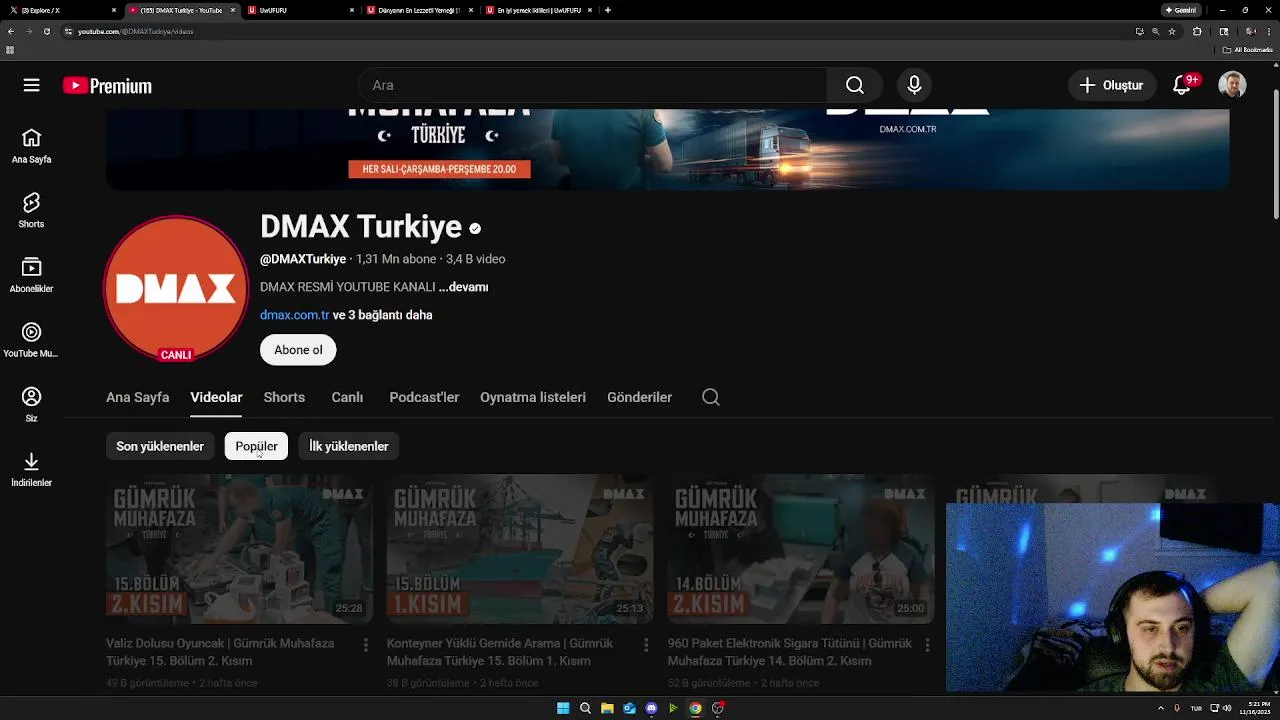The height and width of the screenshot is (720, 1280).
Task: Open 15.Bölüm 2.Kısım video thumbnail
Action: [239, 549]
